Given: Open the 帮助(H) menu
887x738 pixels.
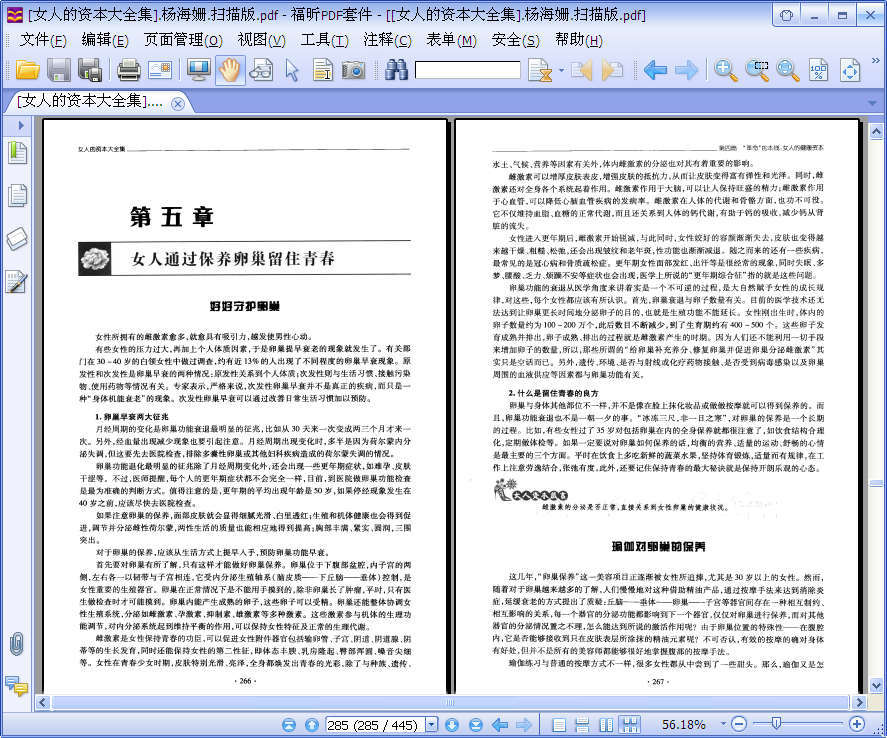Looking at the screenshot, I should coord(578,40).
